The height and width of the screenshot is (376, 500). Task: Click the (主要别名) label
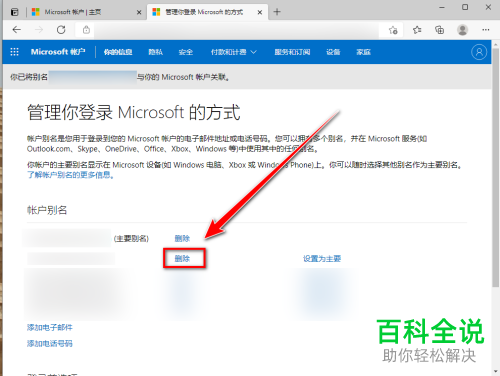pos(131,239)
